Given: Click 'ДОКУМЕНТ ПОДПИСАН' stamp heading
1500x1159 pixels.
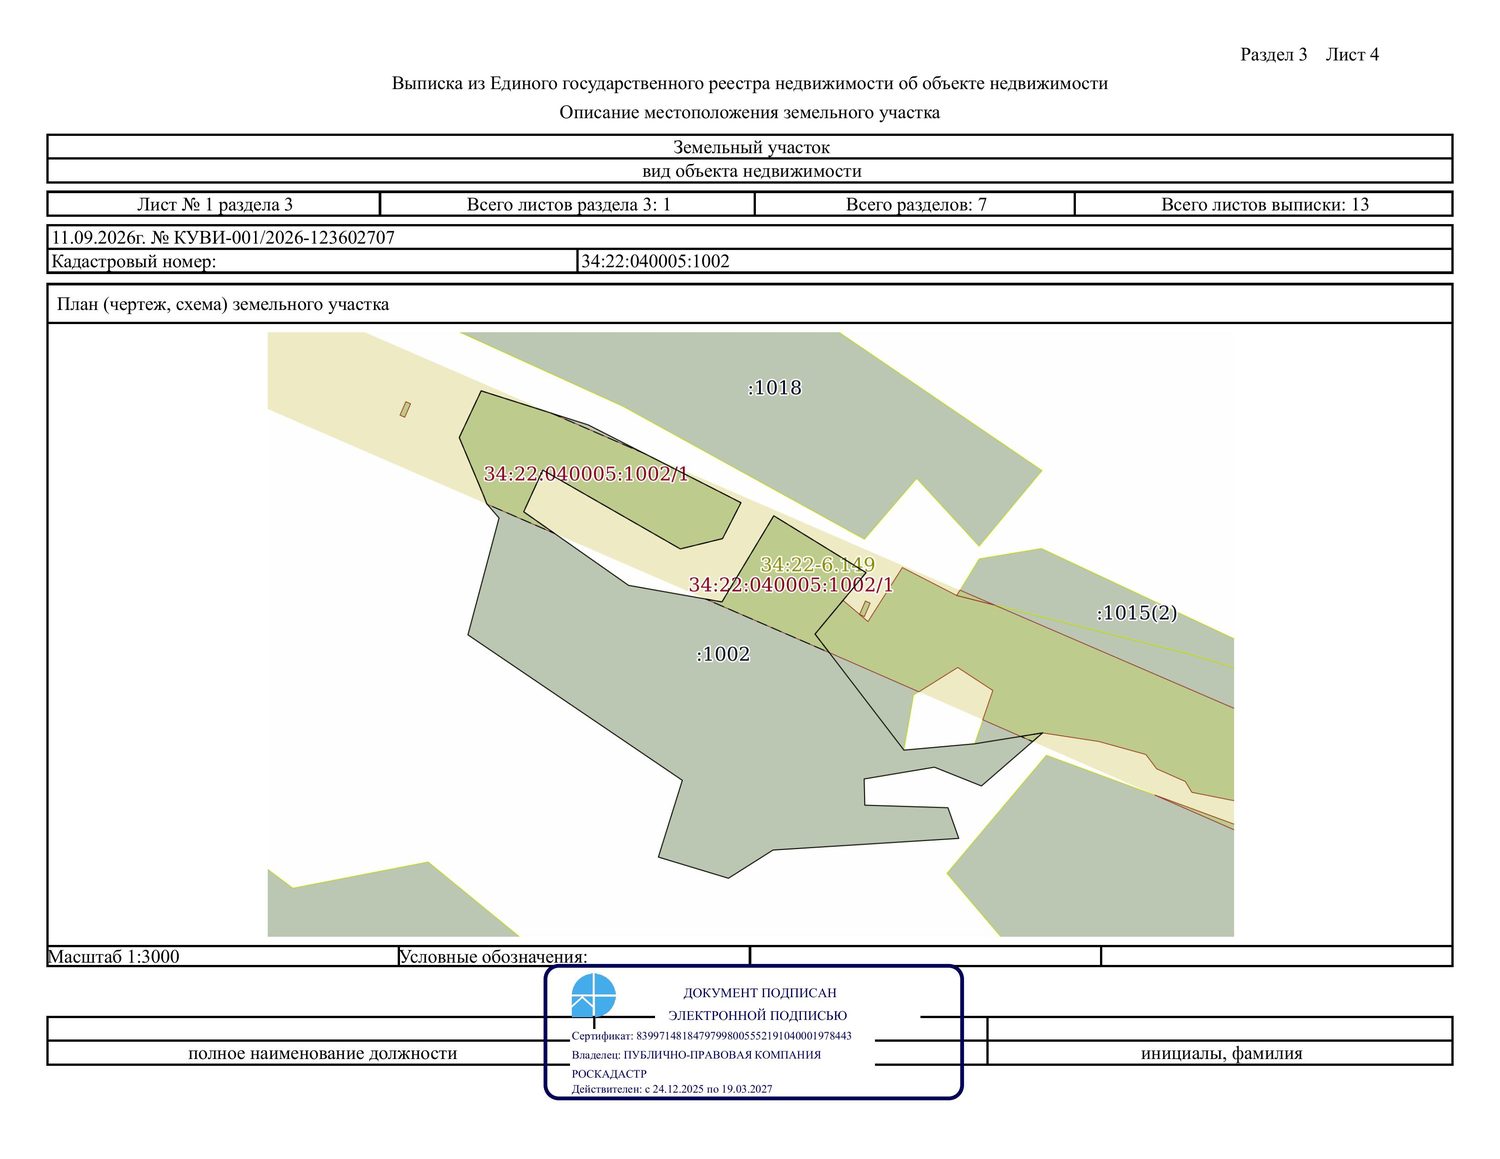Looking at the screenshot, I should point(760,993).
